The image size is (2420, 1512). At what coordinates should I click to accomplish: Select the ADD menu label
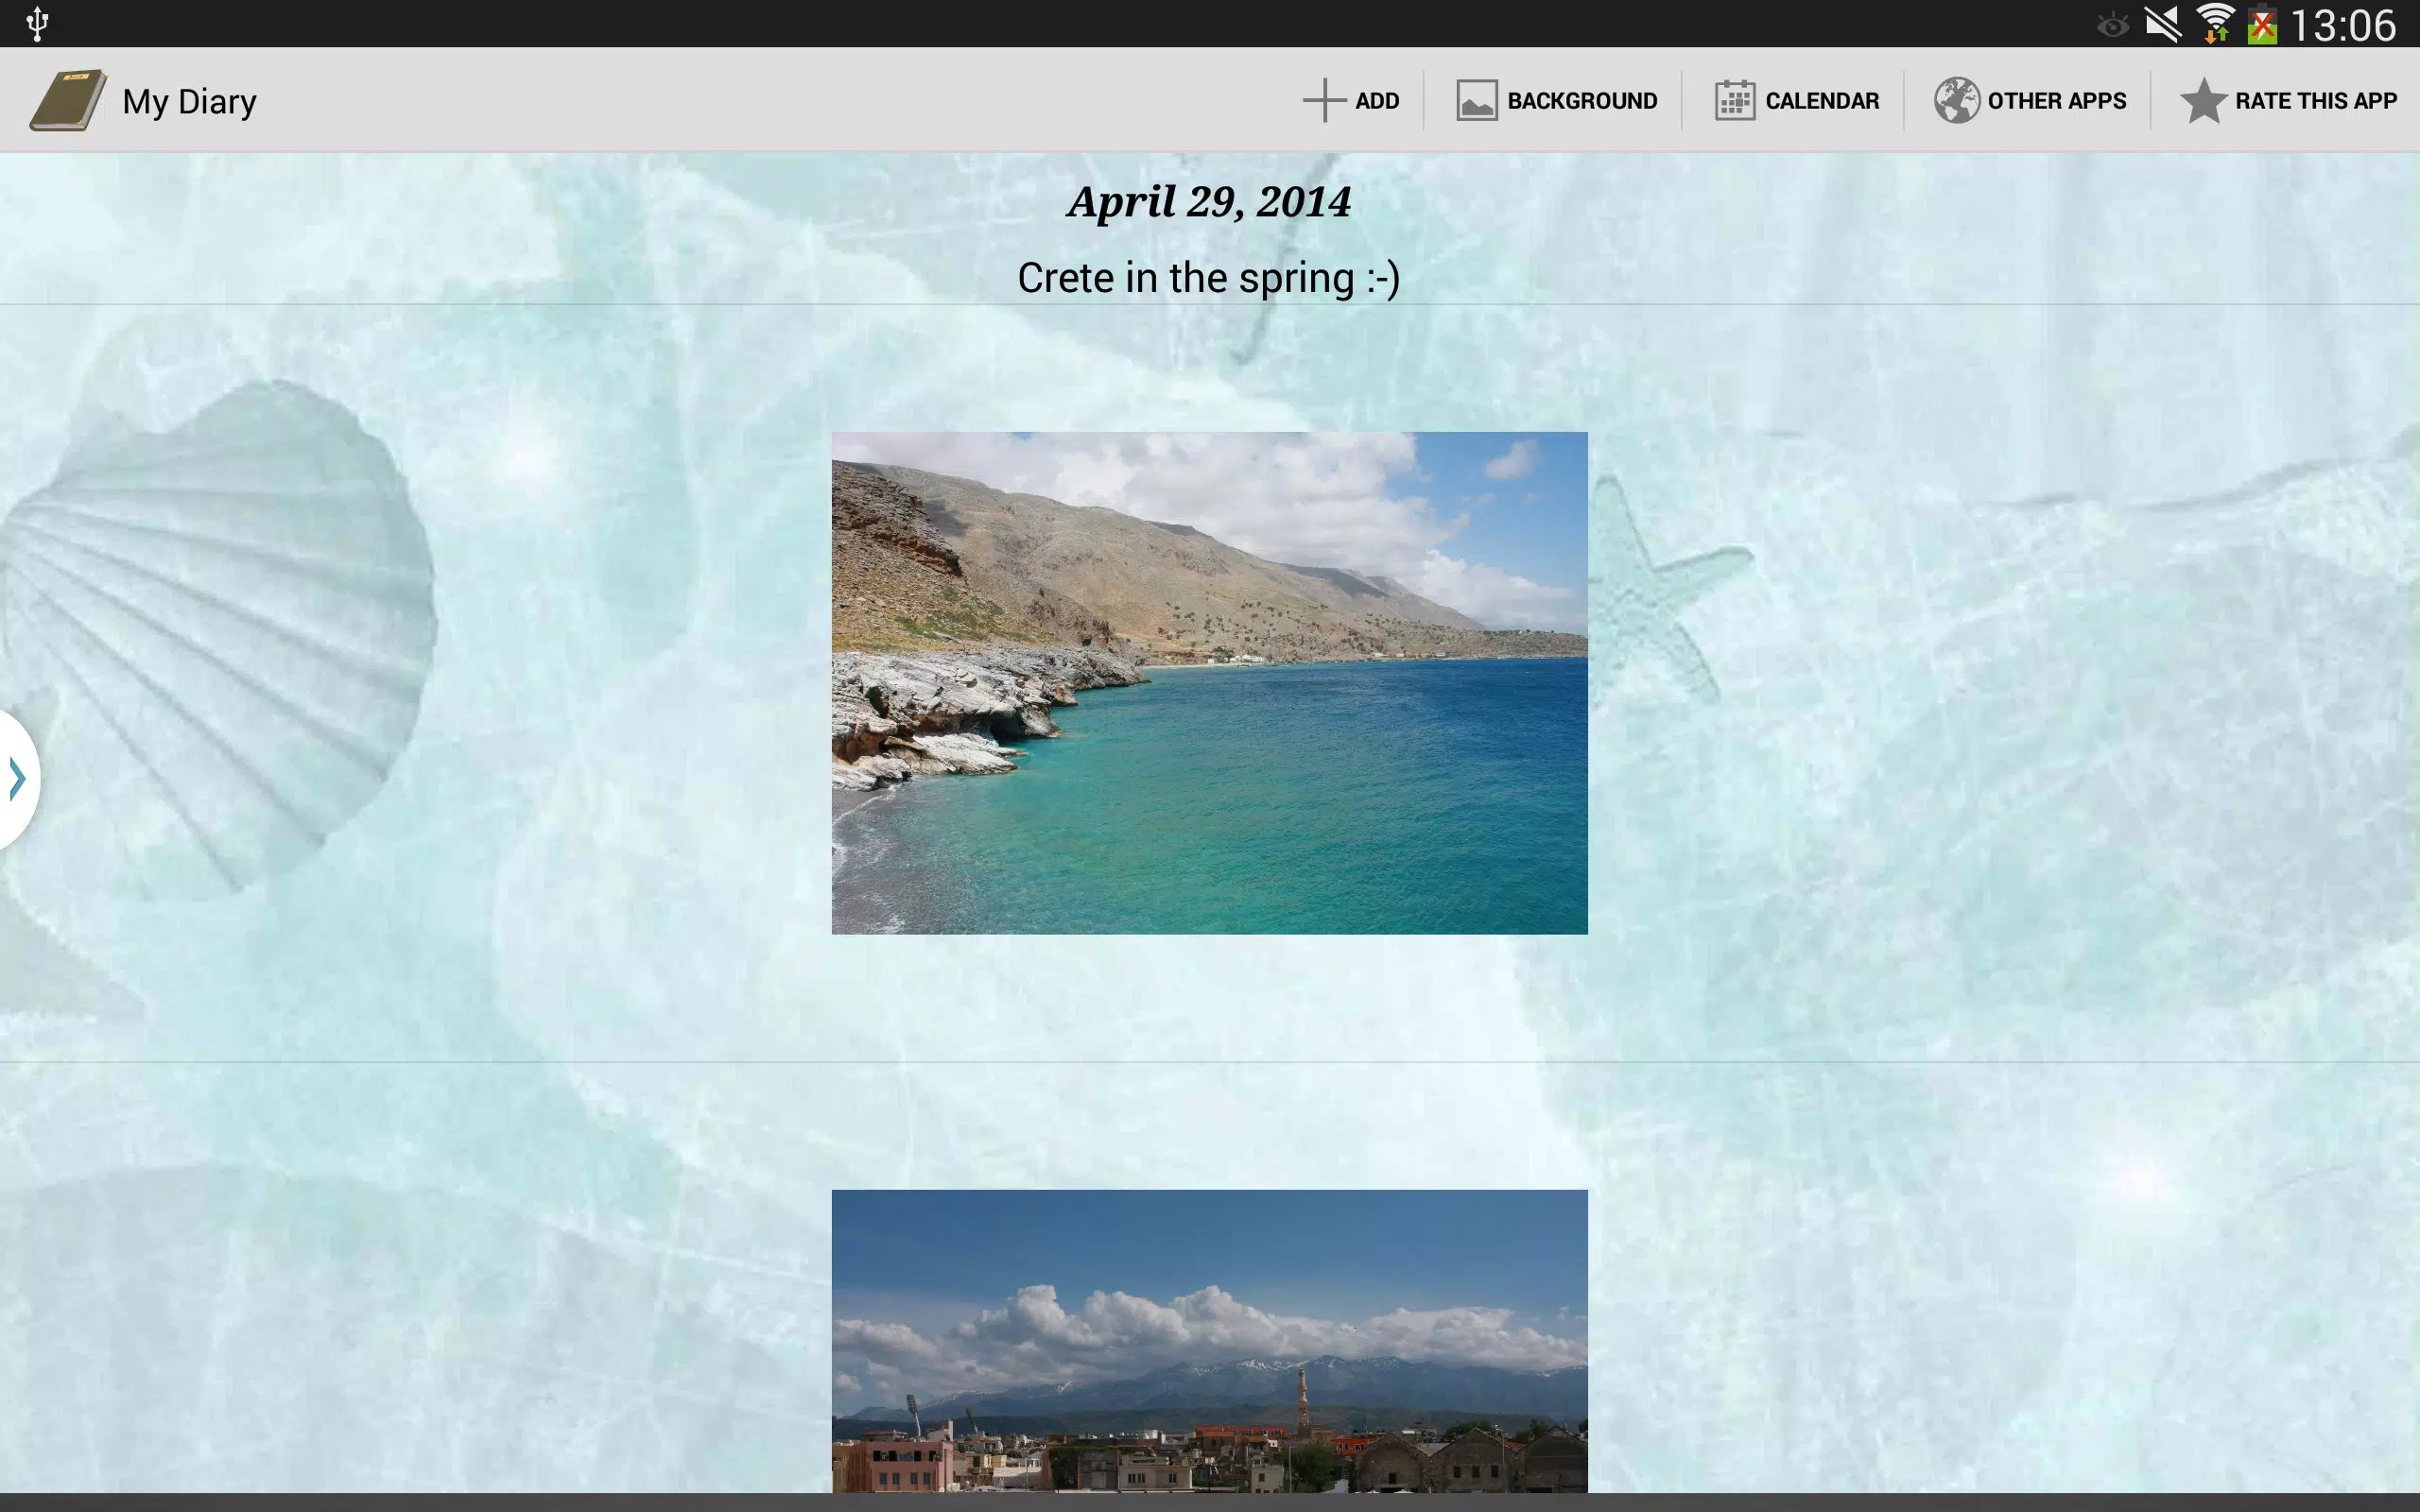[1377, 101]
